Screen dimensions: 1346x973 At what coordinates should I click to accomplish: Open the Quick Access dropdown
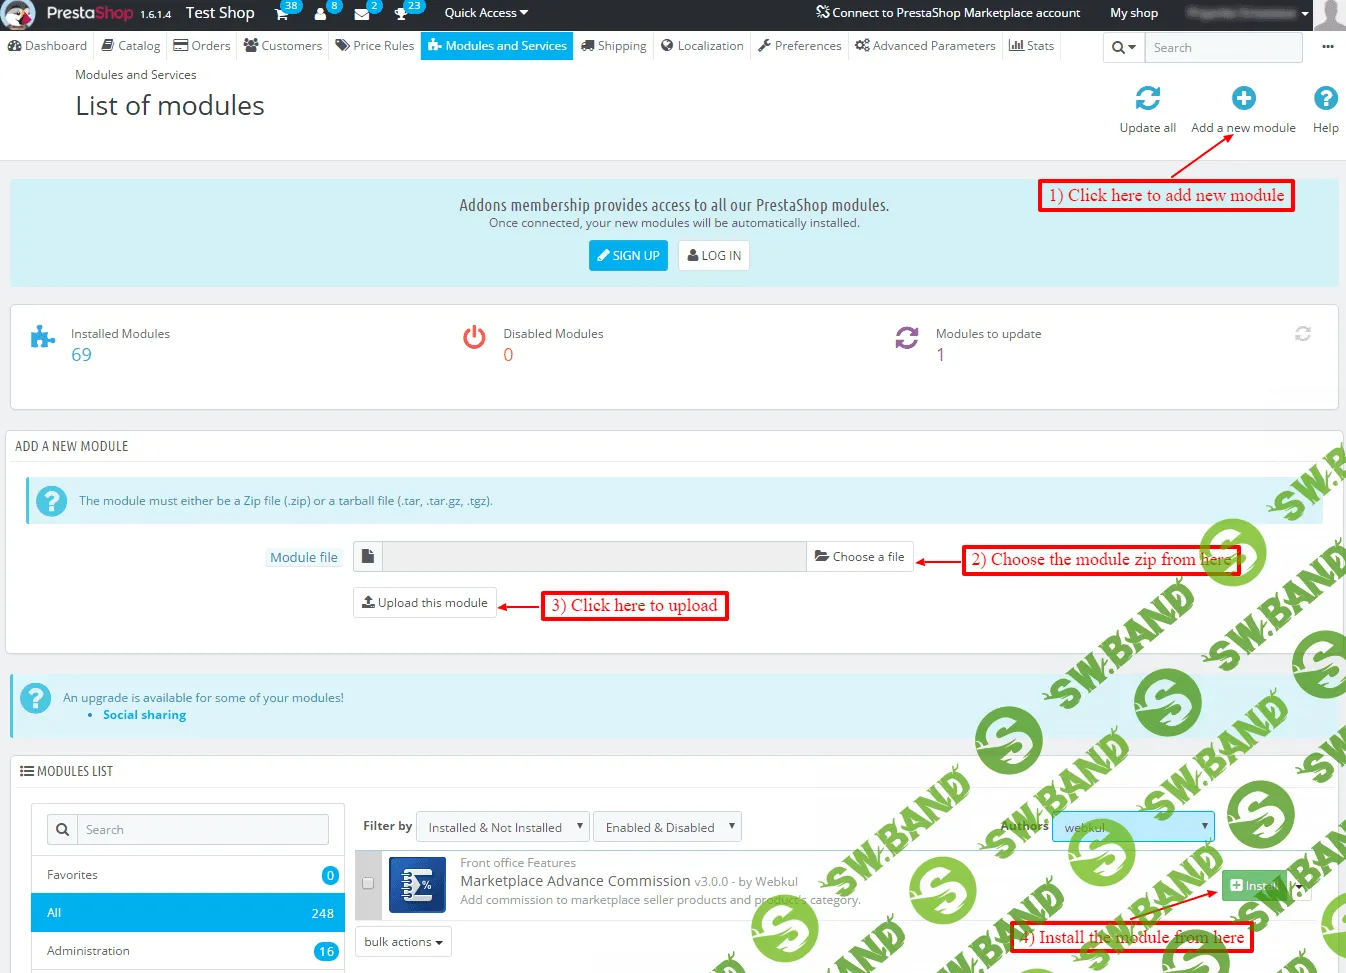click(484, 13)
